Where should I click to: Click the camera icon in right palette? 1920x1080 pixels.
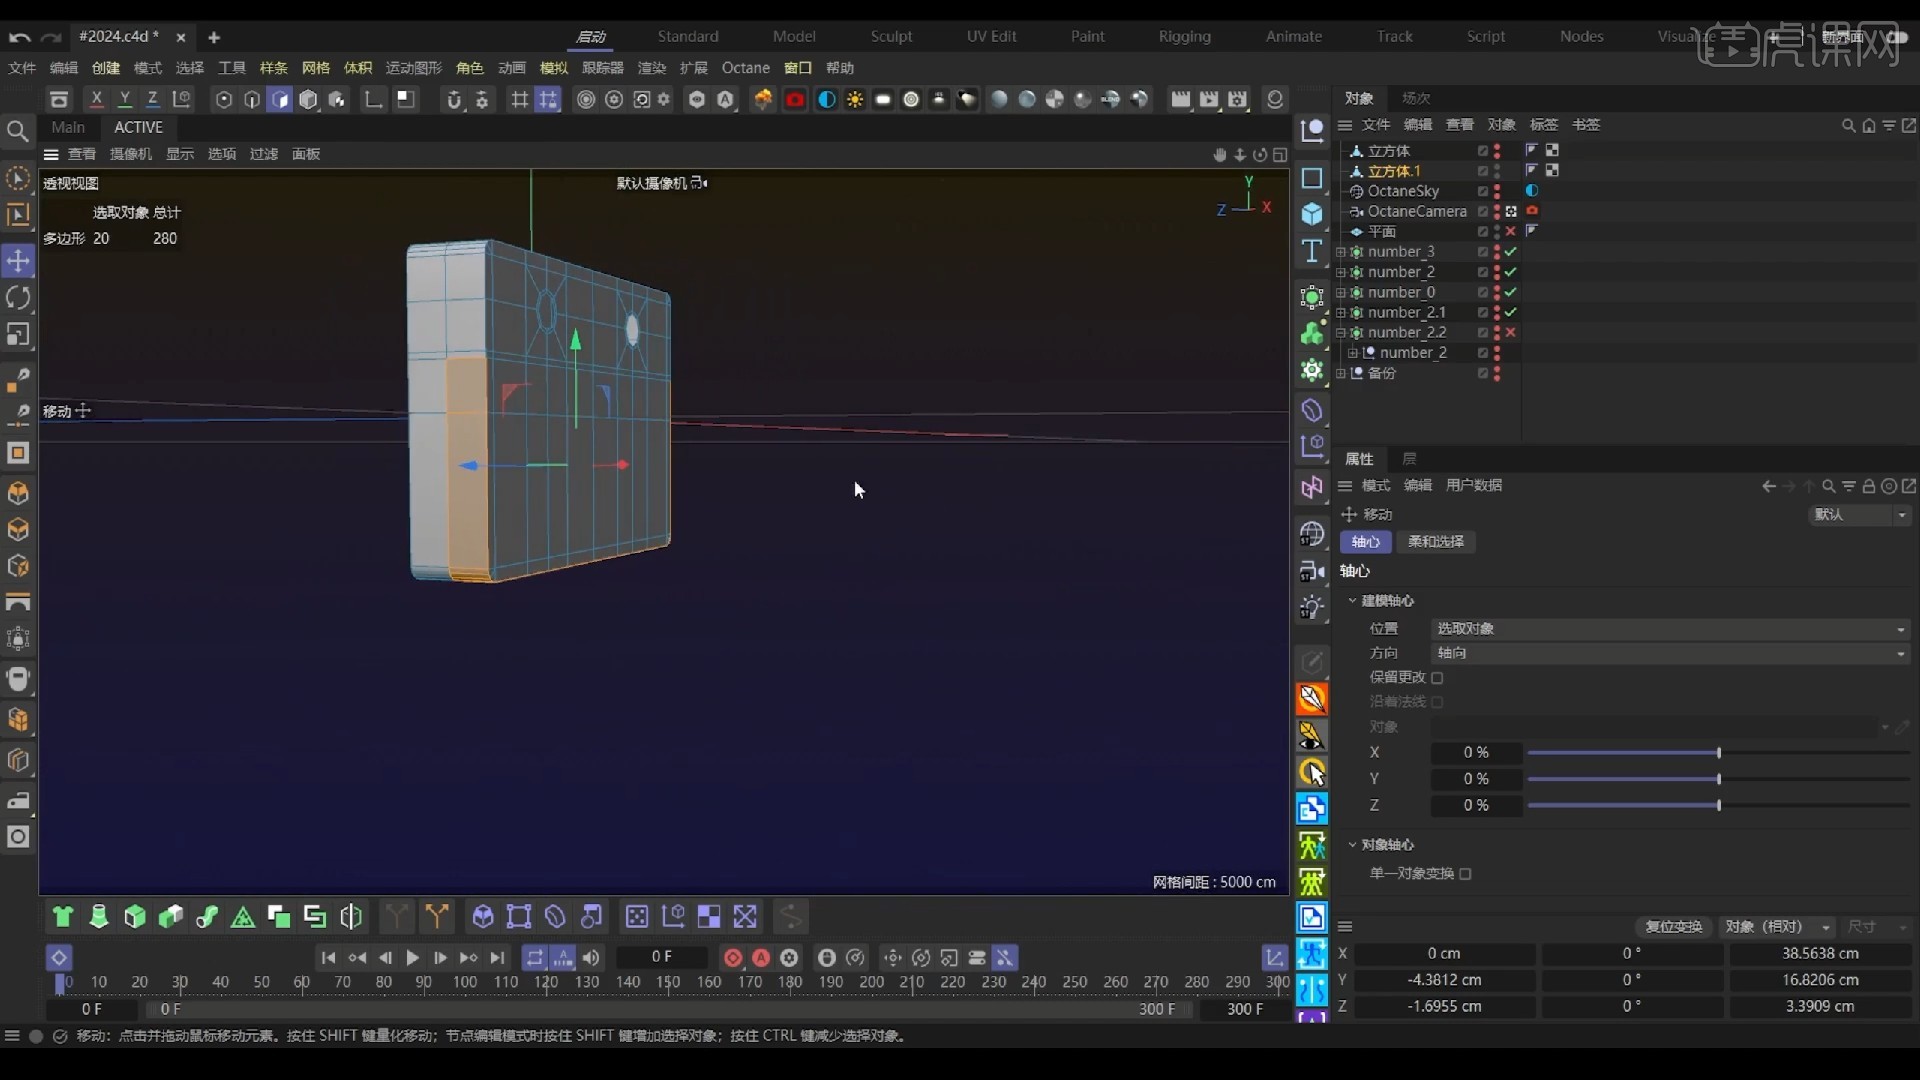click(1312, 571)
